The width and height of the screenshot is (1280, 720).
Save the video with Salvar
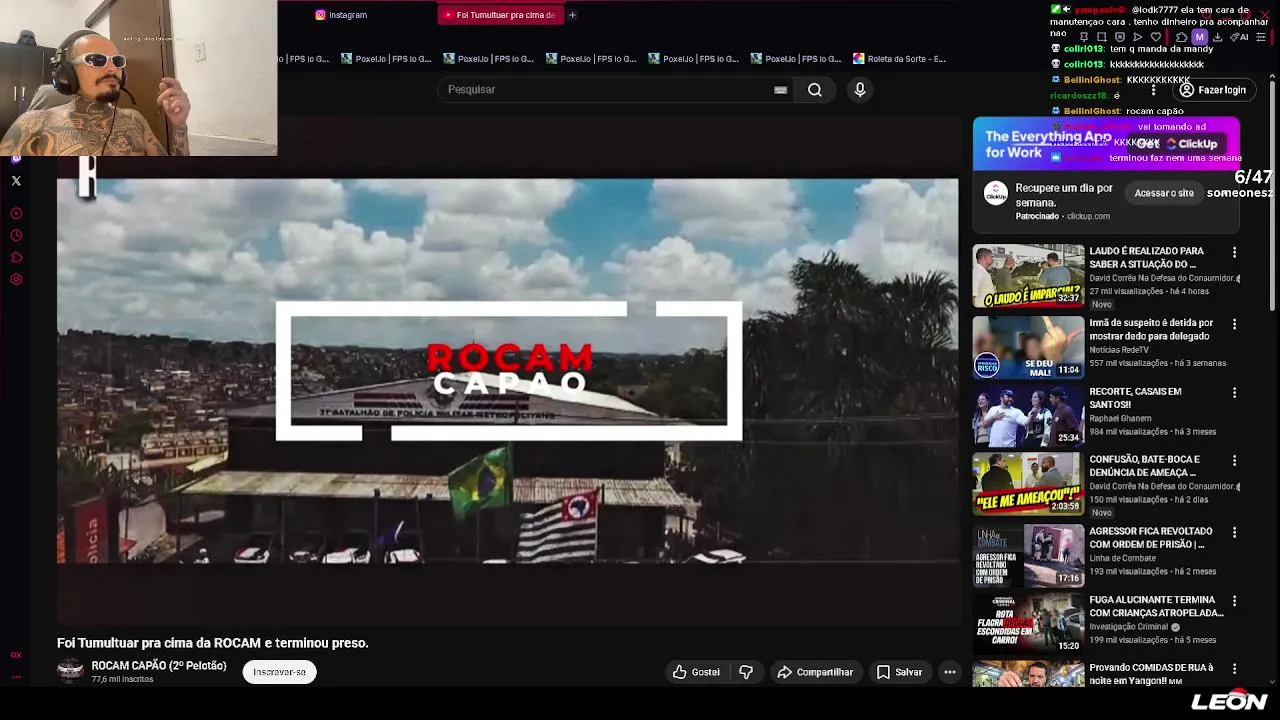click(x=899, y=672)
